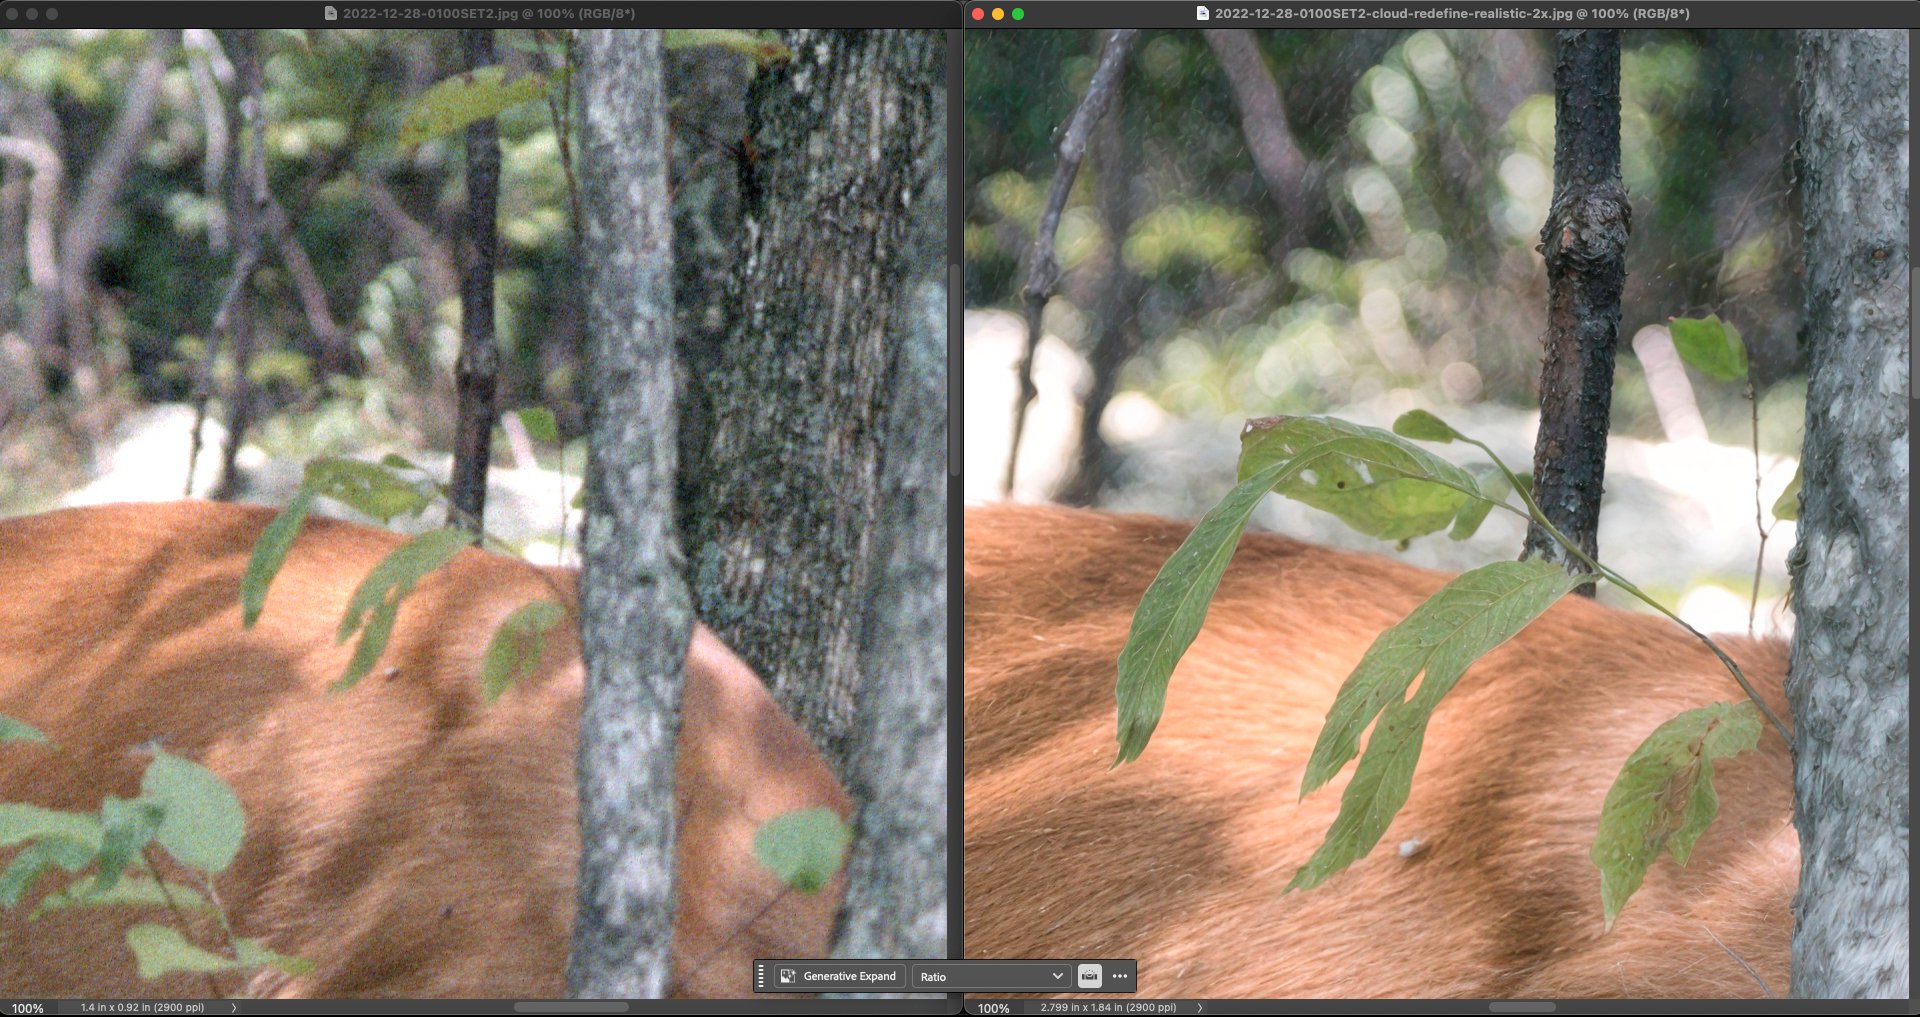Click file icon beside cloud-redefine-realistic-2x.jpg title
The width and height of the screenshot is (1920, 1017).
[1203, 14]
